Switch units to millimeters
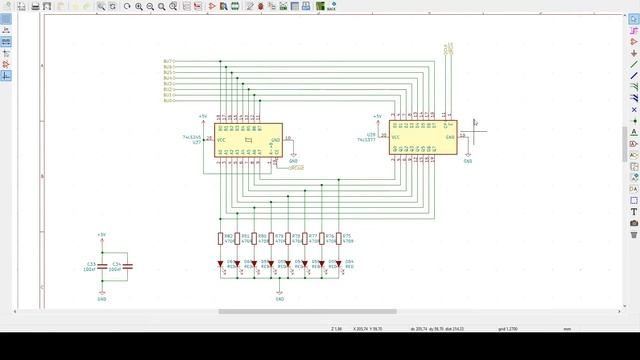The width and height of the screenshot is (640, 360). [6, 42]
